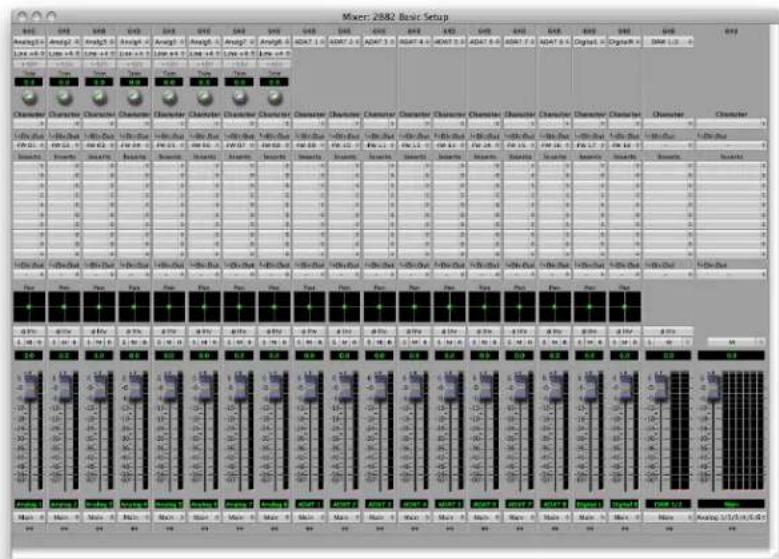Image resolution: width=779 pixels, height=559 pixels.
Task: Open the ADAT 1 input source dropdown
Action: click(x=309, y=42)
